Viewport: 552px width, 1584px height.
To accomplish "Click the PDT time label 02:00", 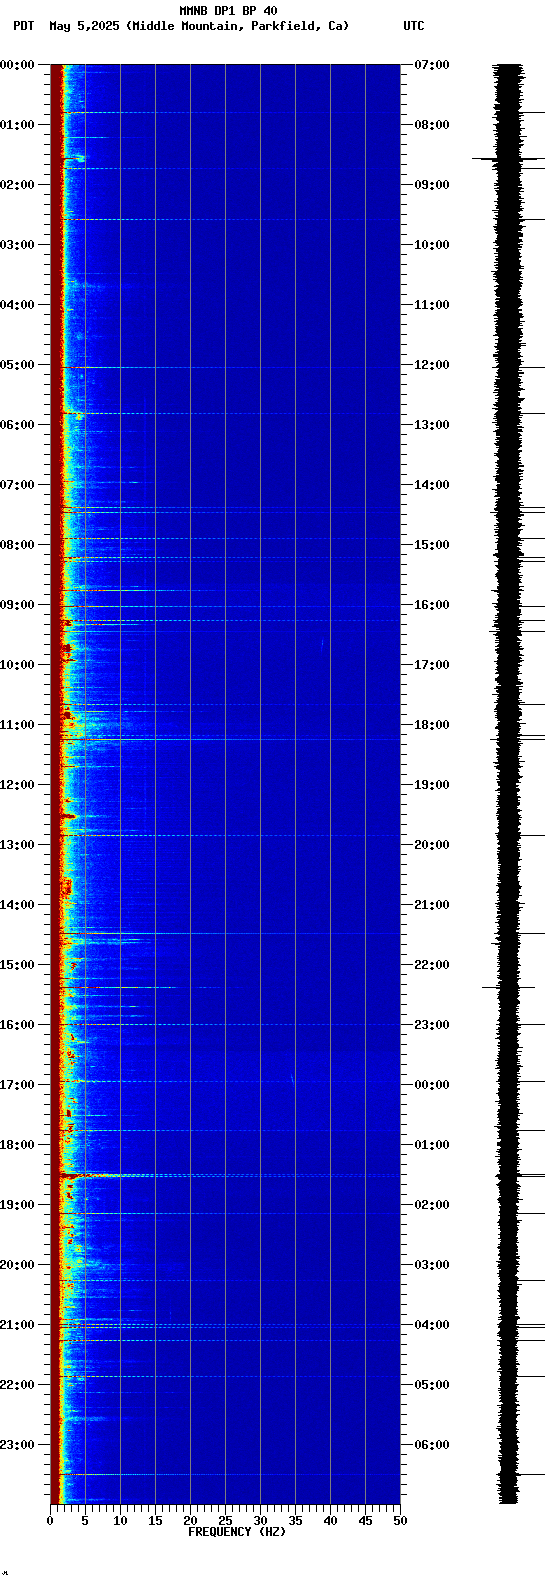I will coord(17,185).
